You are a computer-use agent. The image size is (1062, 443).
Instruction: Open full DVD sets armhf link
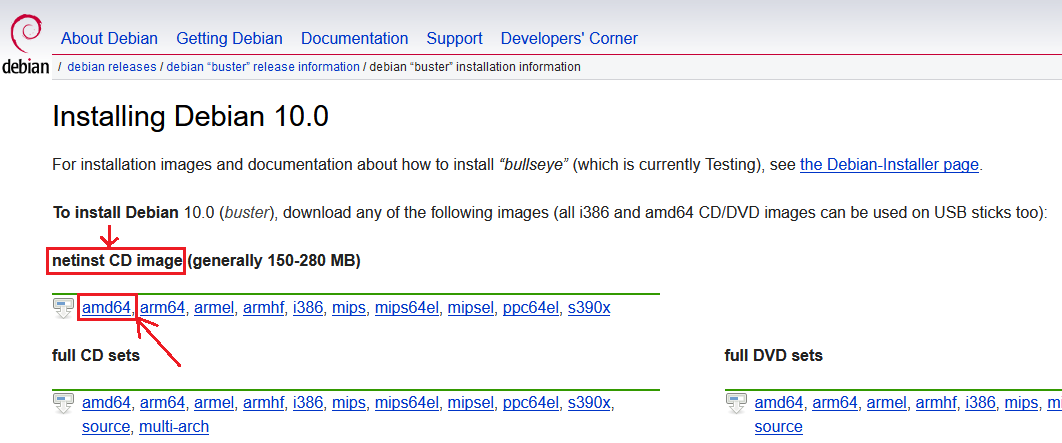(x=936, y=404)
